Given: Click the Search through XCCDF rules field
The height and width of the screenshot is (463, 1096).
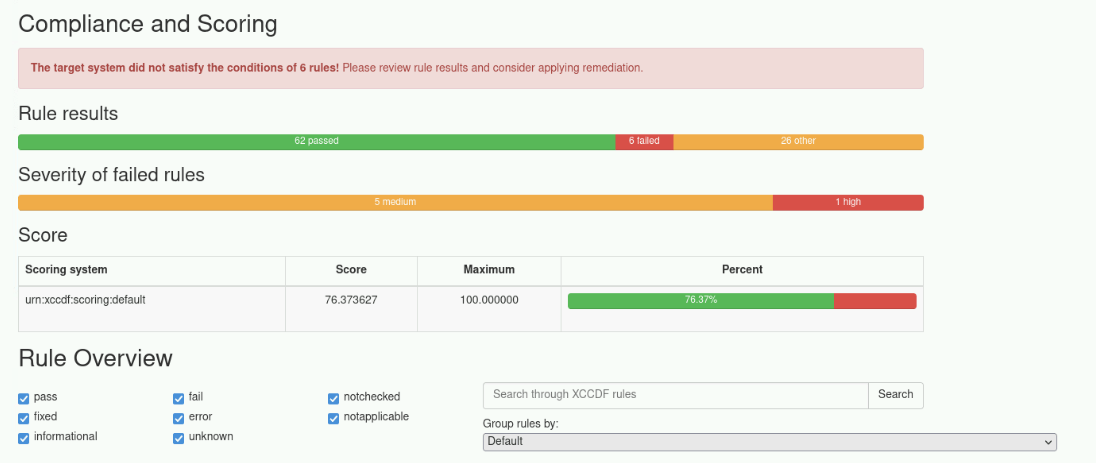Looking at the screenshot, I should [675, 395].
